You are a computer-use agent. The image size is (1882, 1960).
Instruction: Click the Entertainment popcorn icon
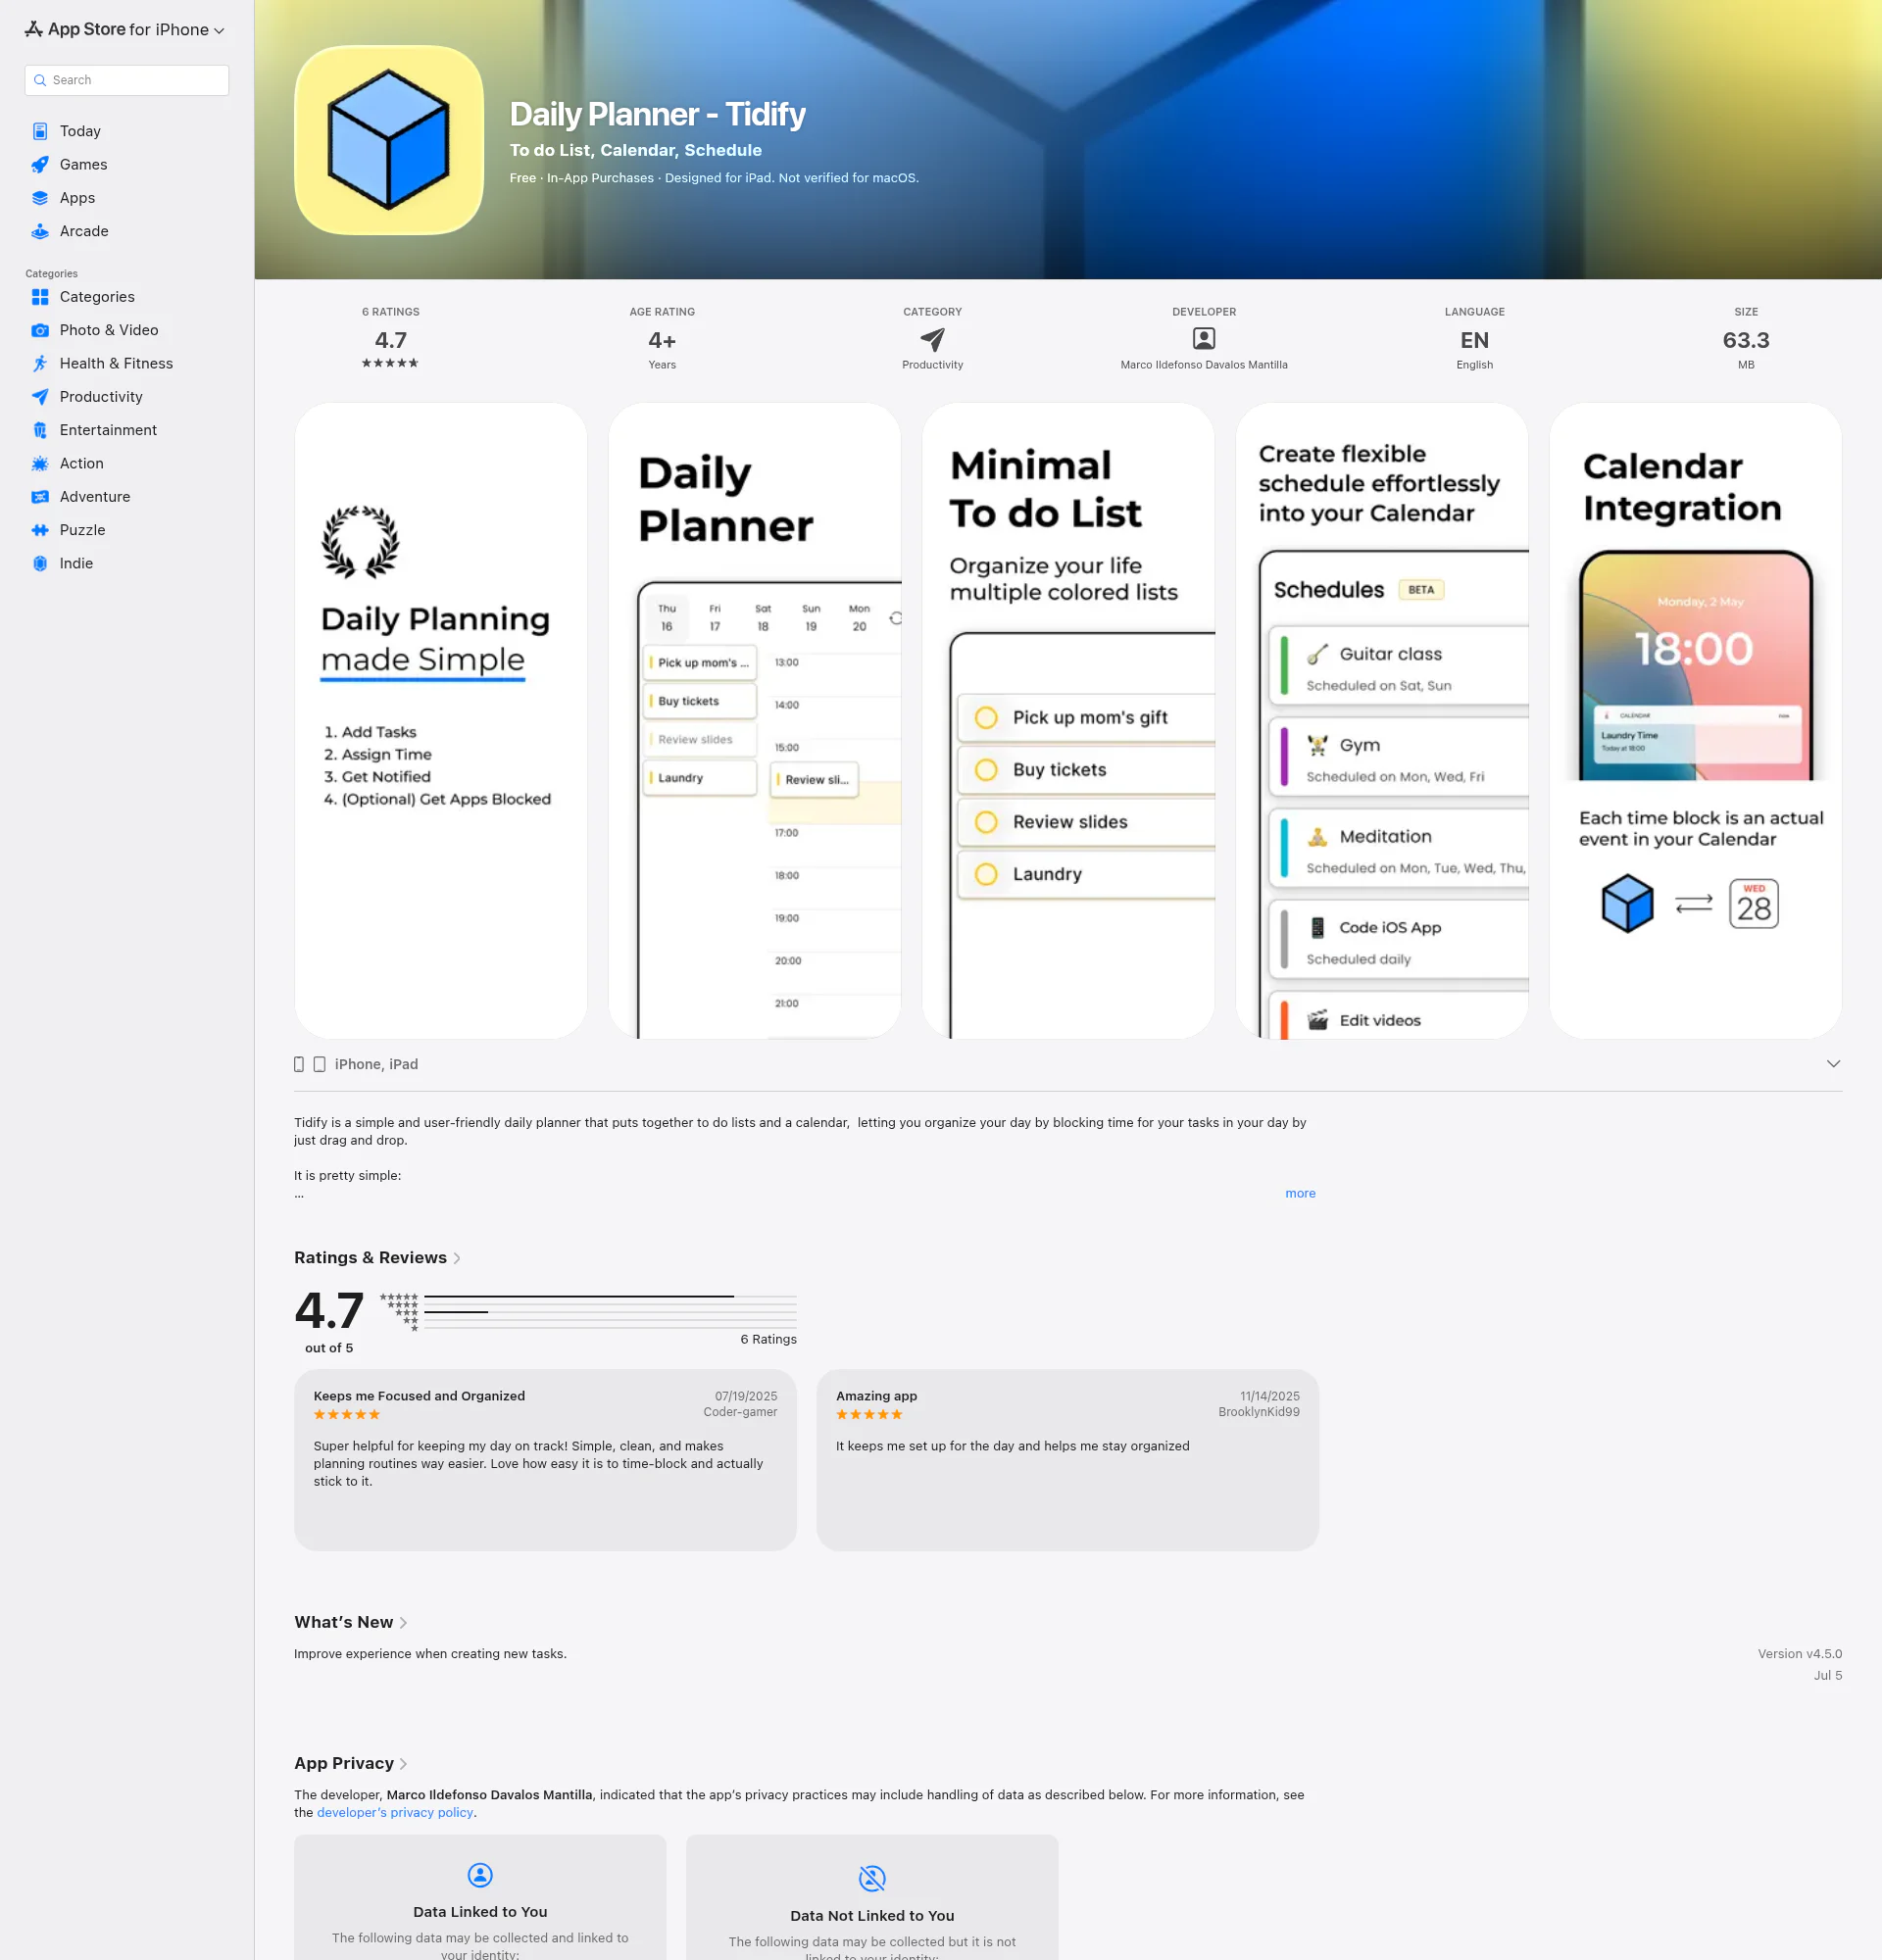40,430
